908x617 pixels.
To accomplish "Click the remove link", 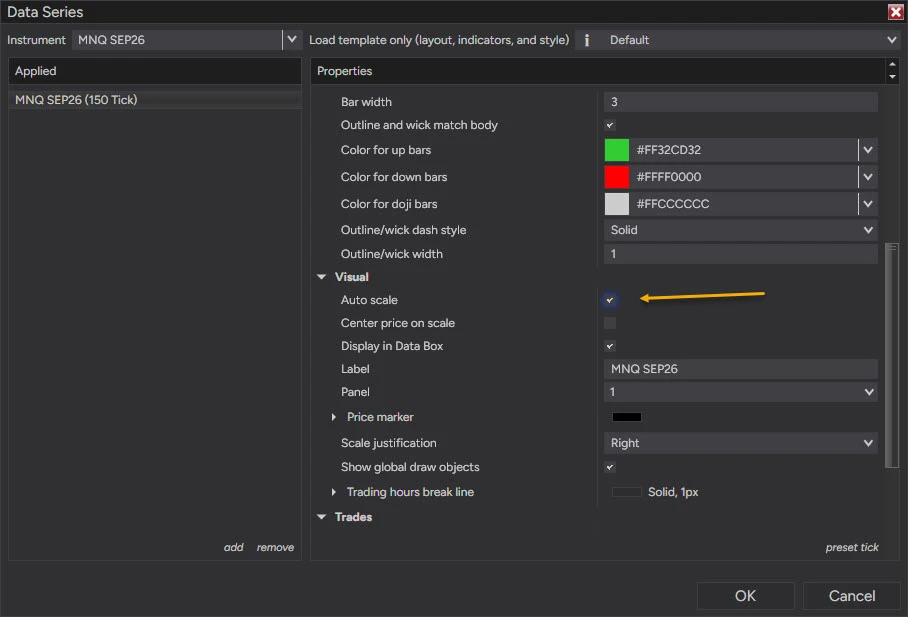I will tap(275, 547).
